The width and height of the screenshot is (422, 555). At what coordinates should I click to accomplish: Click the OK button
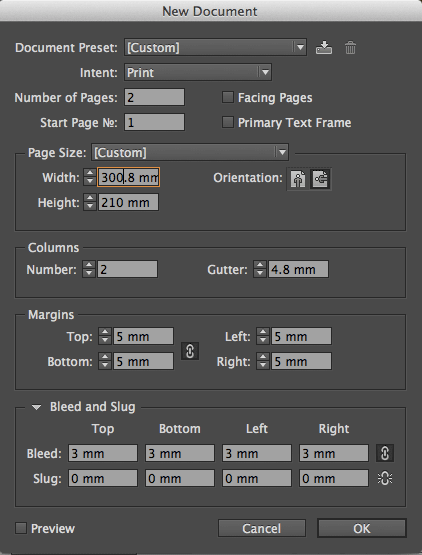tap(361, 528)
